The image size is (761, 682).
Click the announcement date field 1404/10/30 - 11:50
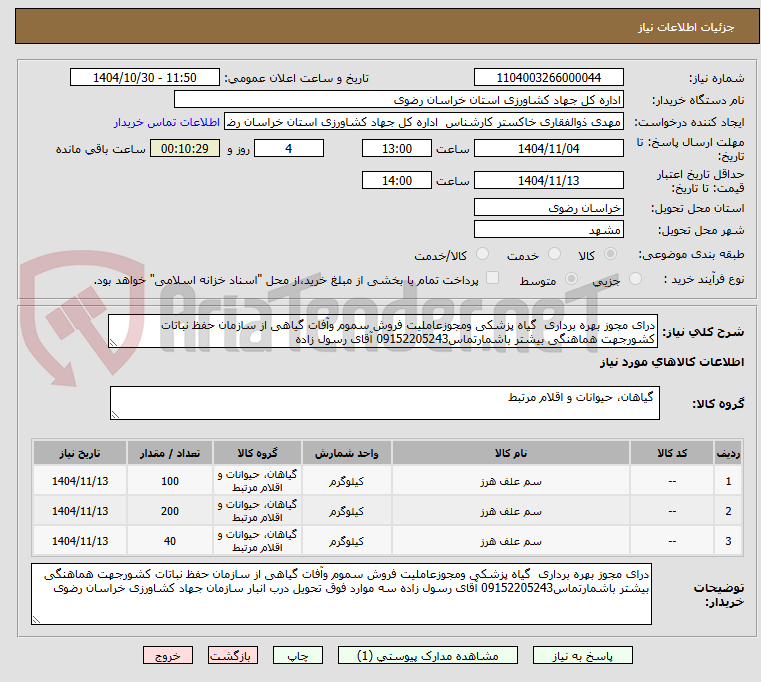pyautogui.click(x=145, y=78)
